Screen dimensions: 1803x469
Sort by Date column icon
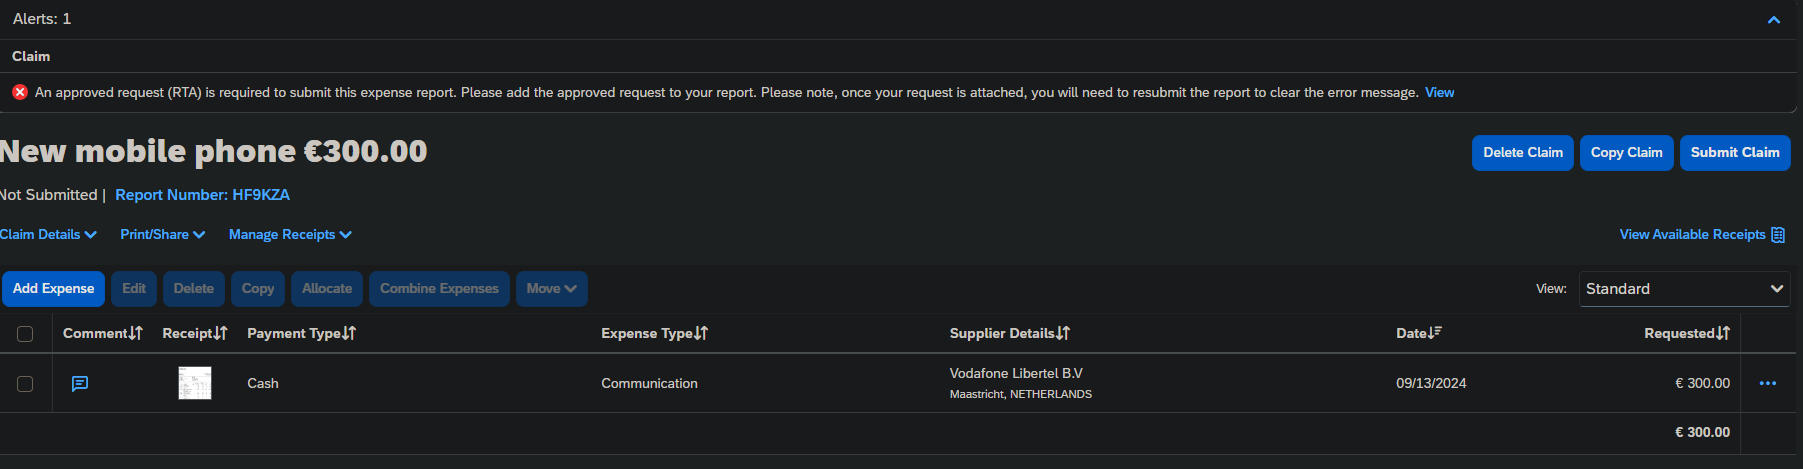[x=1436, y=333]
